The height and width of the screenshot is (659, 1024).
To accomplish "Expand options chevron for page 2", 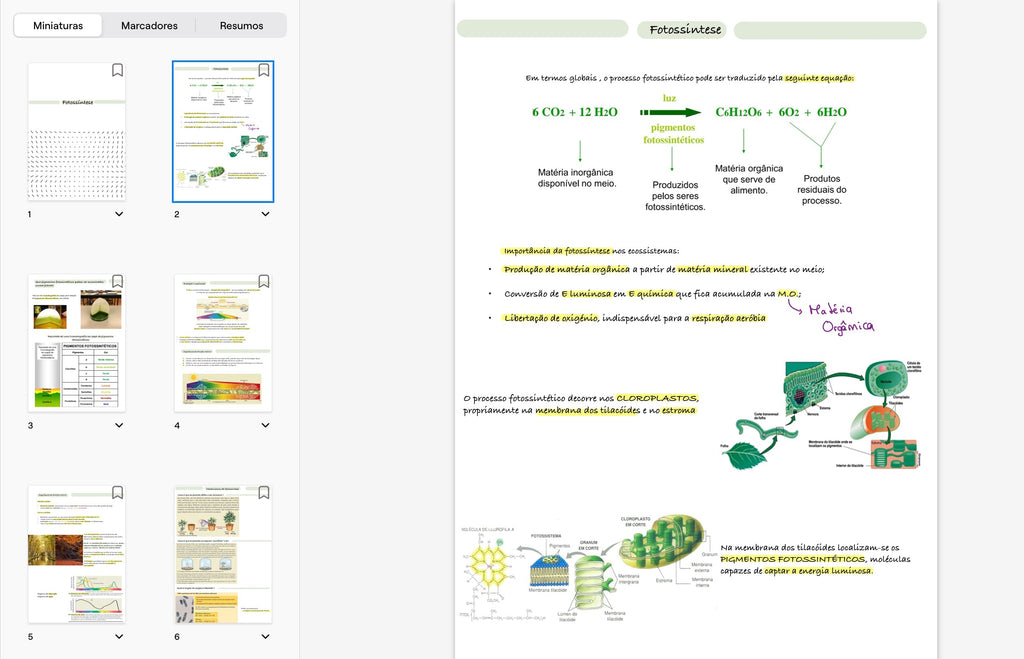I will (x=265, y=214).
